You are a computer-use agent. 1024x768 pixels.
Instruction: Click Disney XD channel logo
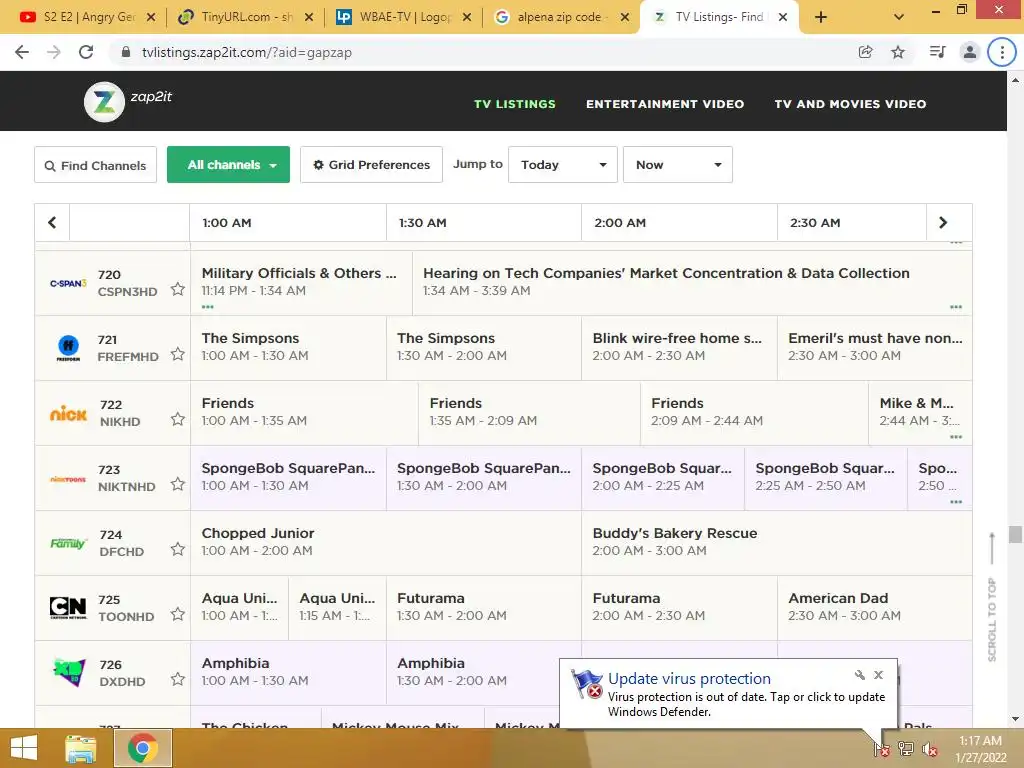click(69, 672)
